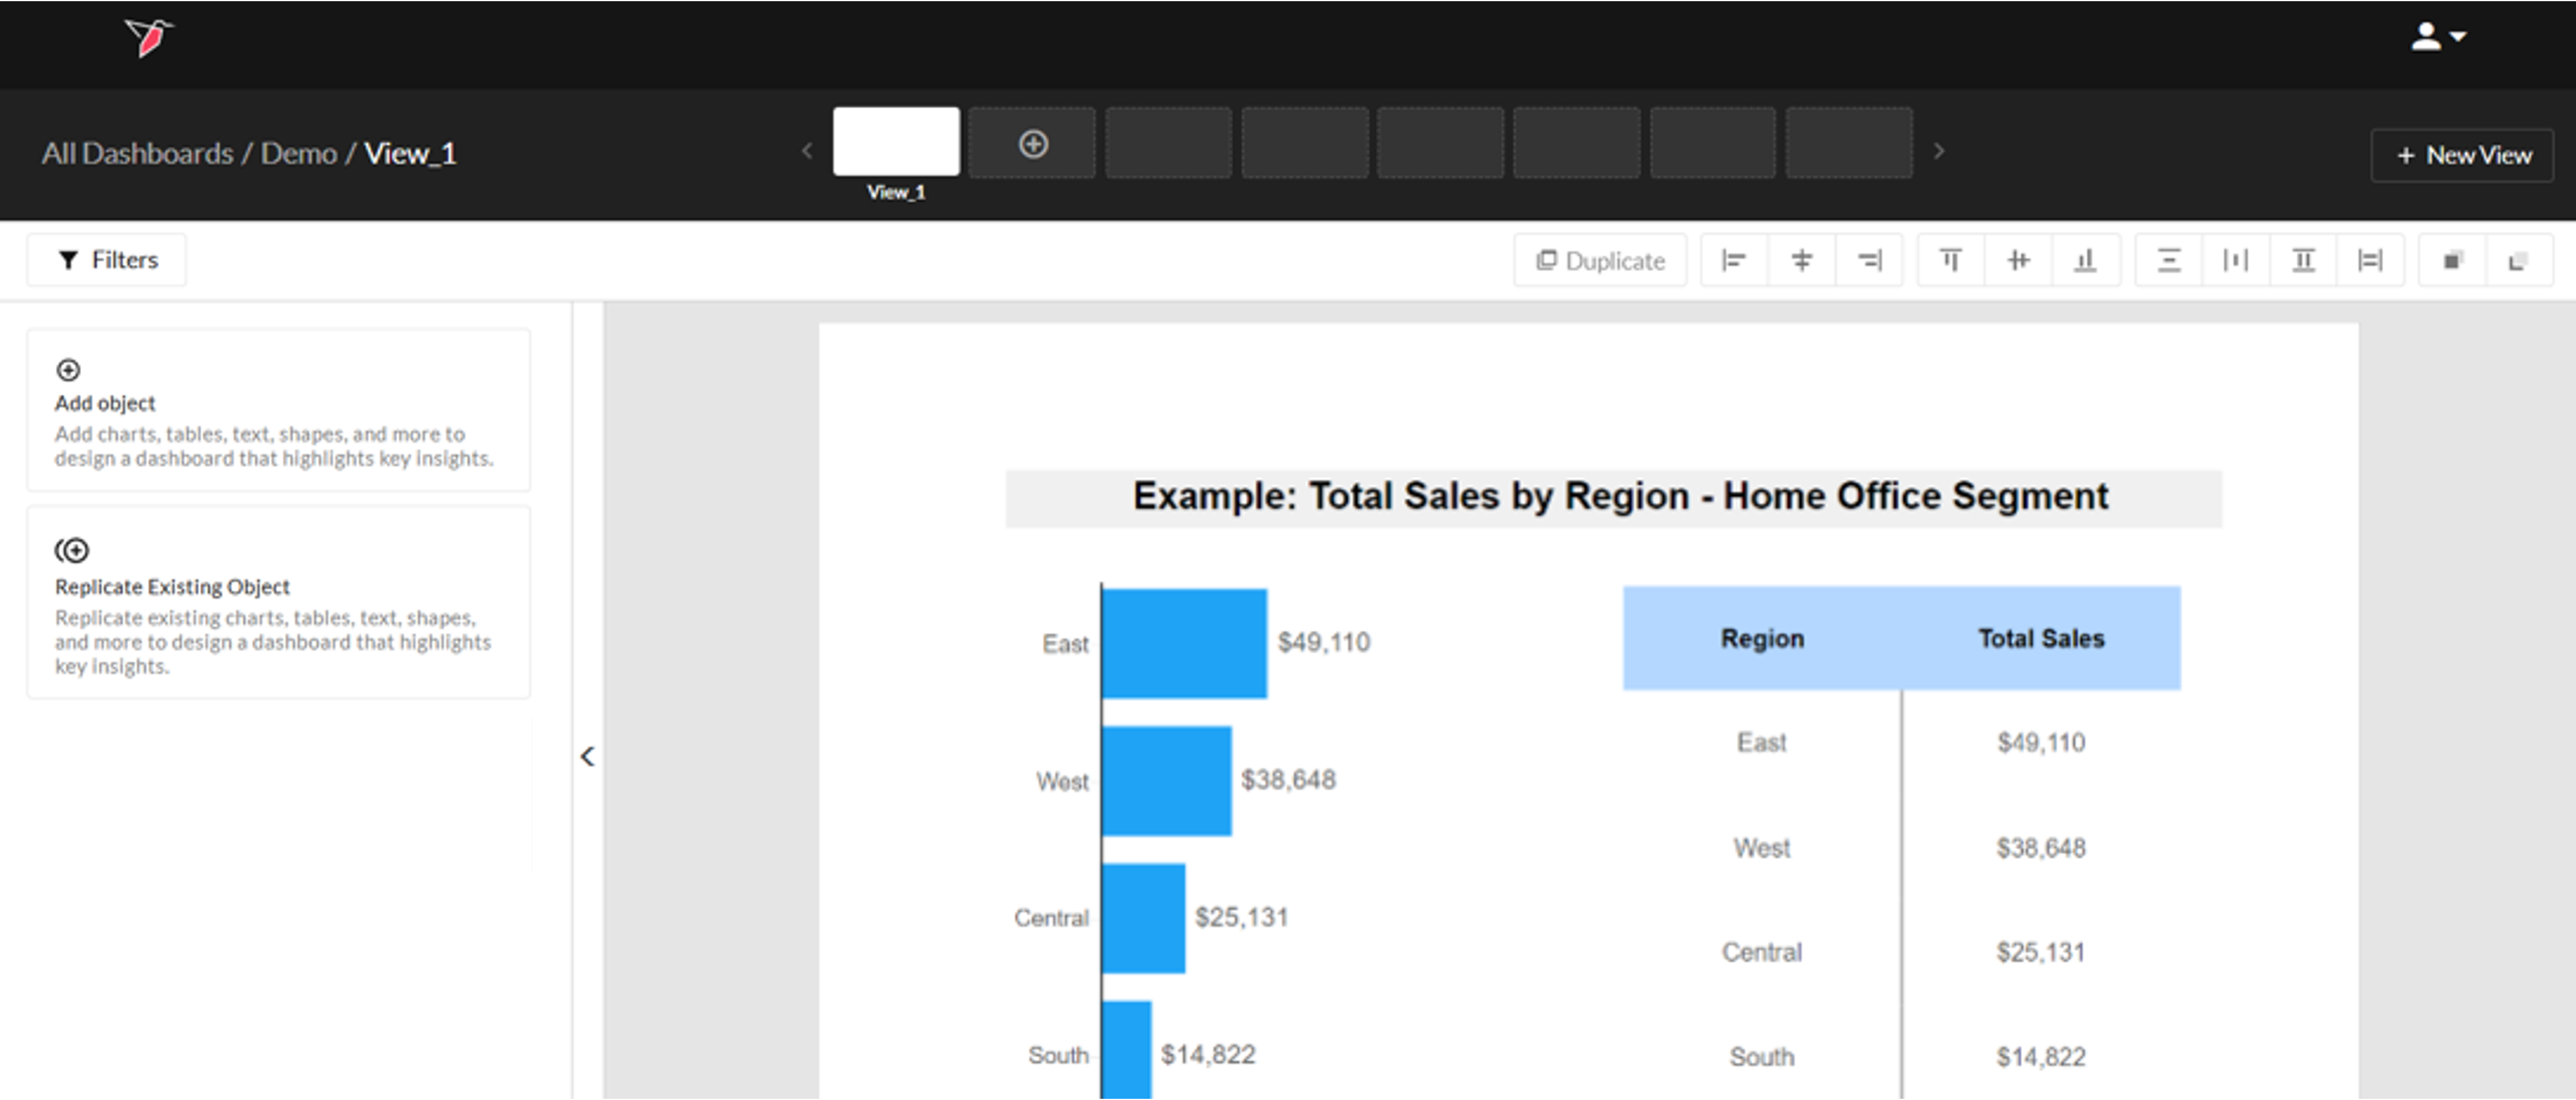
Task: Align objects to vertical middle
Action: (x=2018, y=261)
